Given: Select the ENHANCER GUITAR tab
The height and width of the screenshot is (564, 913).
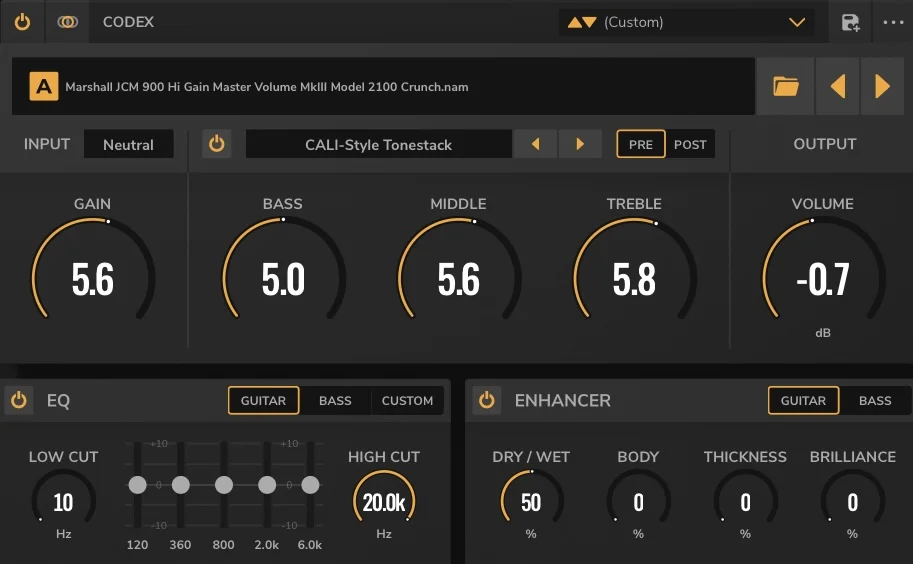Looking at the screenshot, I should (804, 400).
